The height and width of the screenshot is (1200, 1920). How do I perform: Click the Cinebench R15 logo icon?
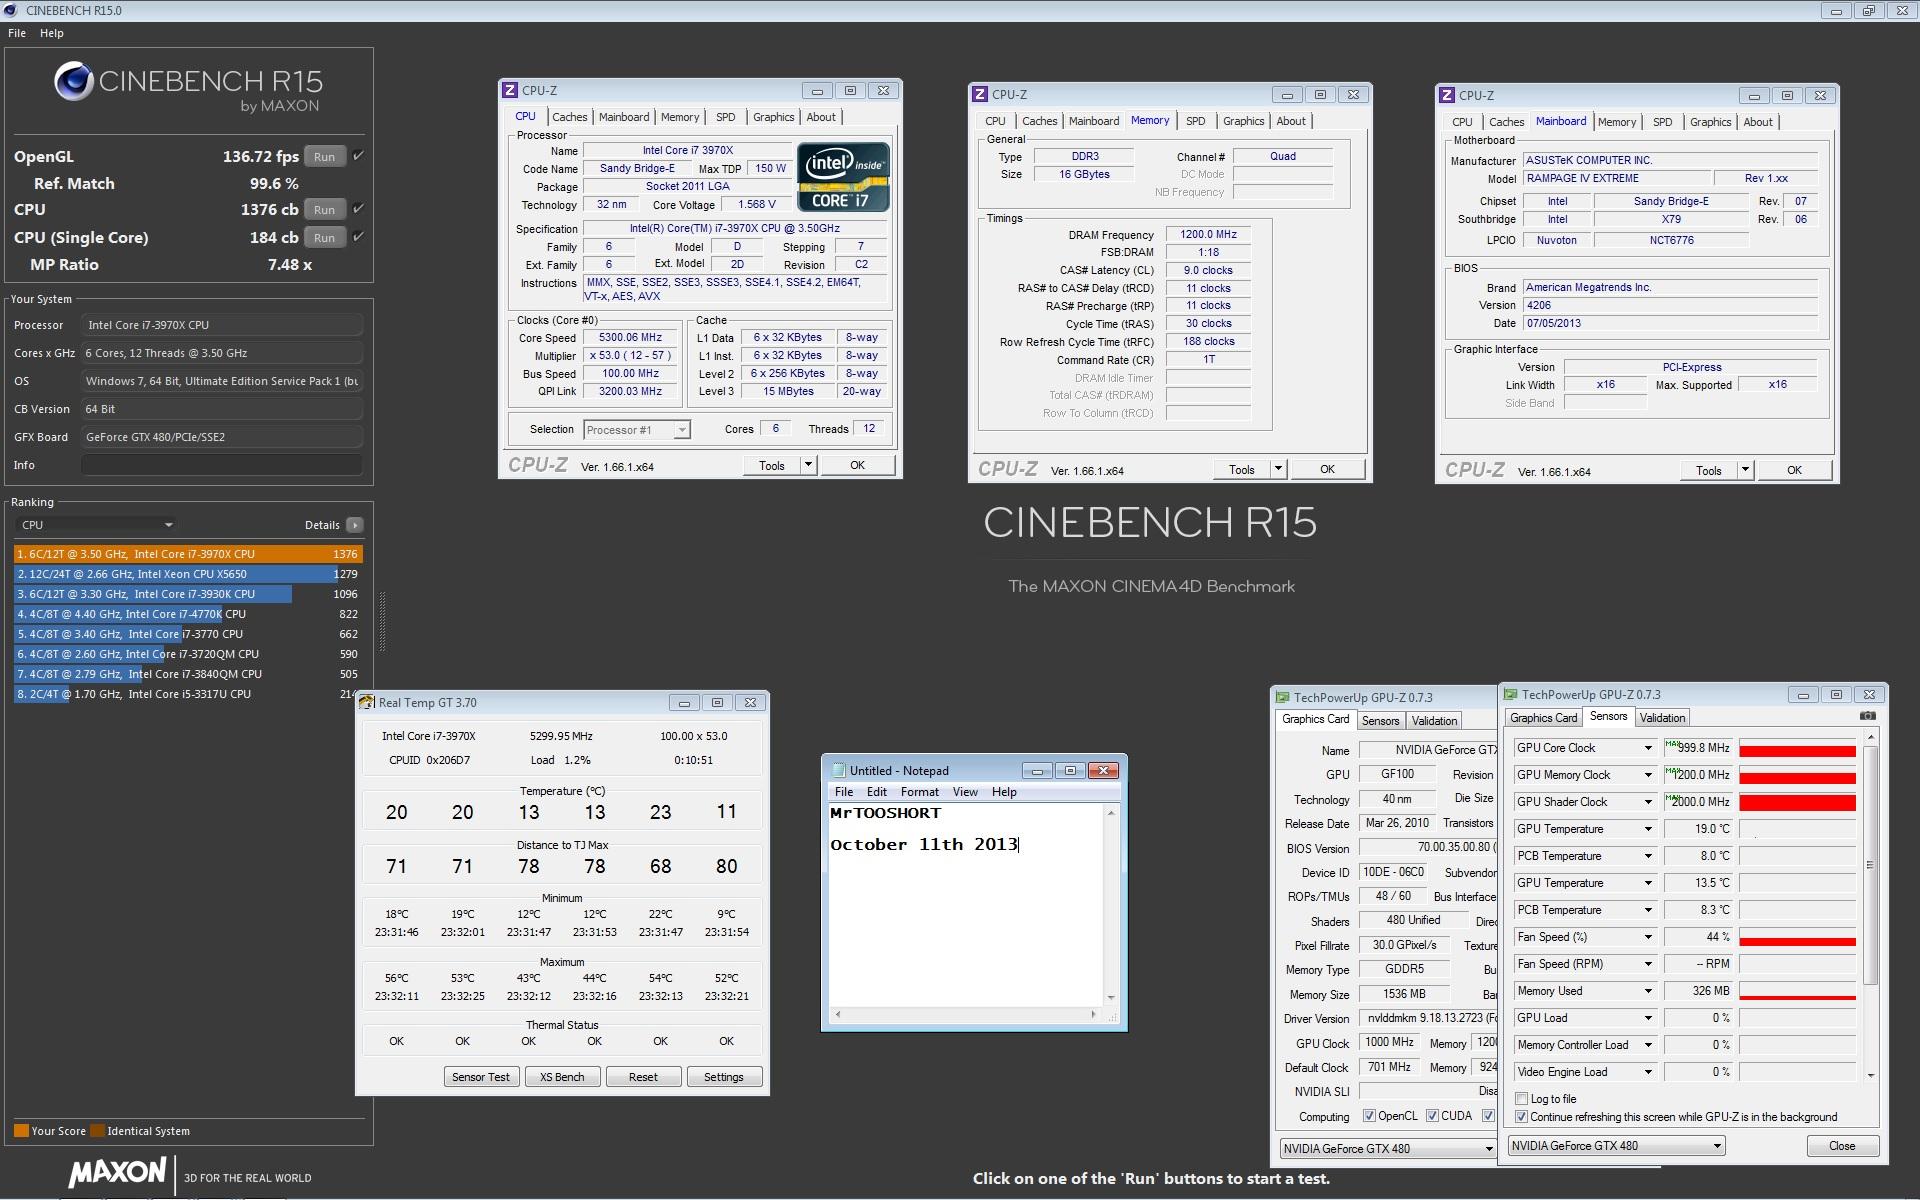74,82
